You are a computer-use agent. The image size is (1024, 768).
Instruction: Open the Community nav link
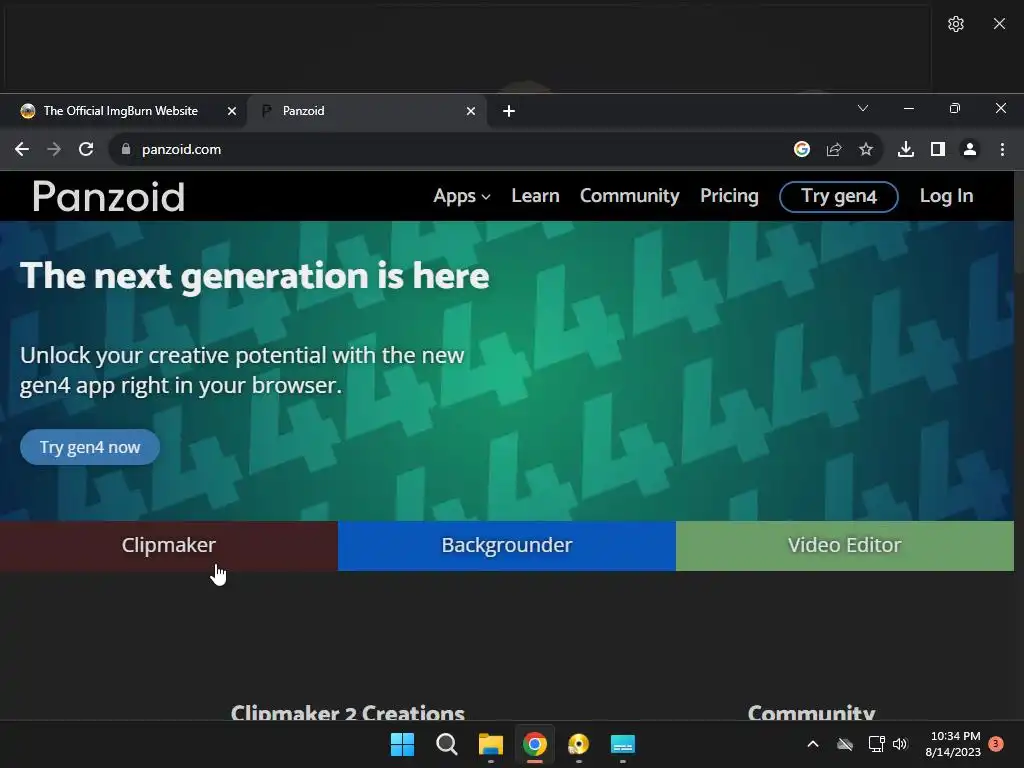[x=630, y=196]
